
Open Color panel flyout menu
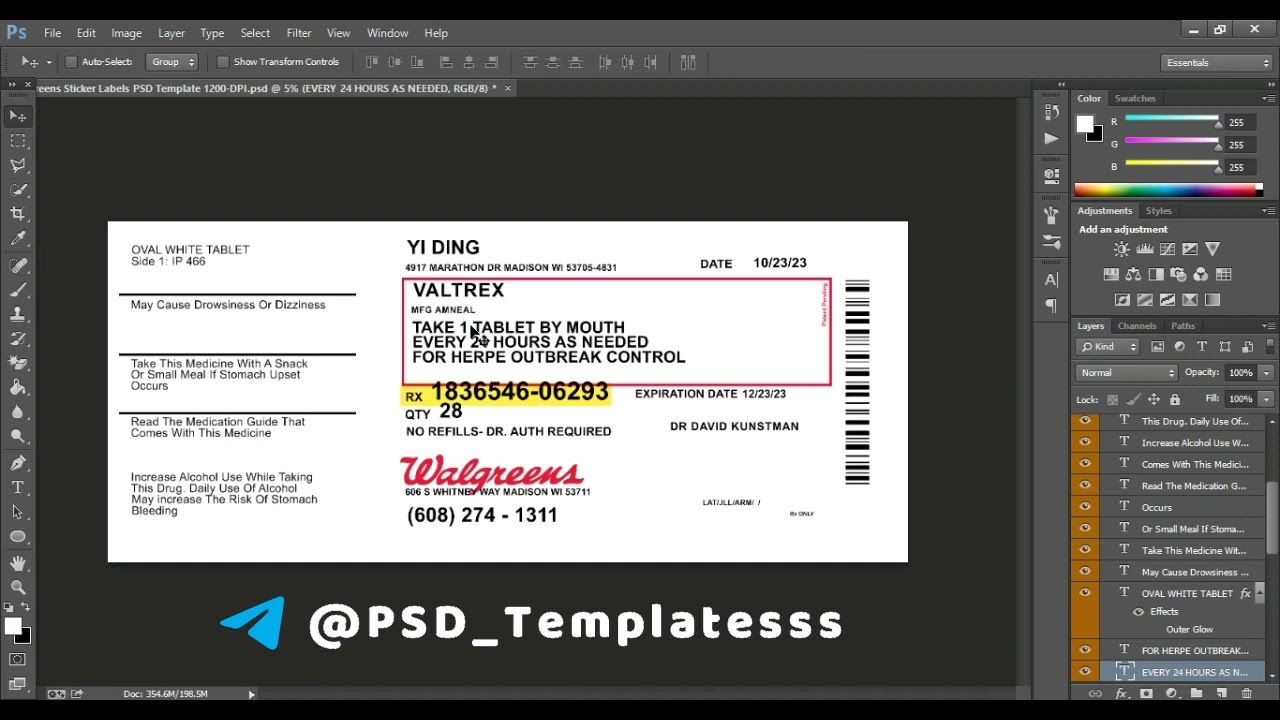[1268, 99]
